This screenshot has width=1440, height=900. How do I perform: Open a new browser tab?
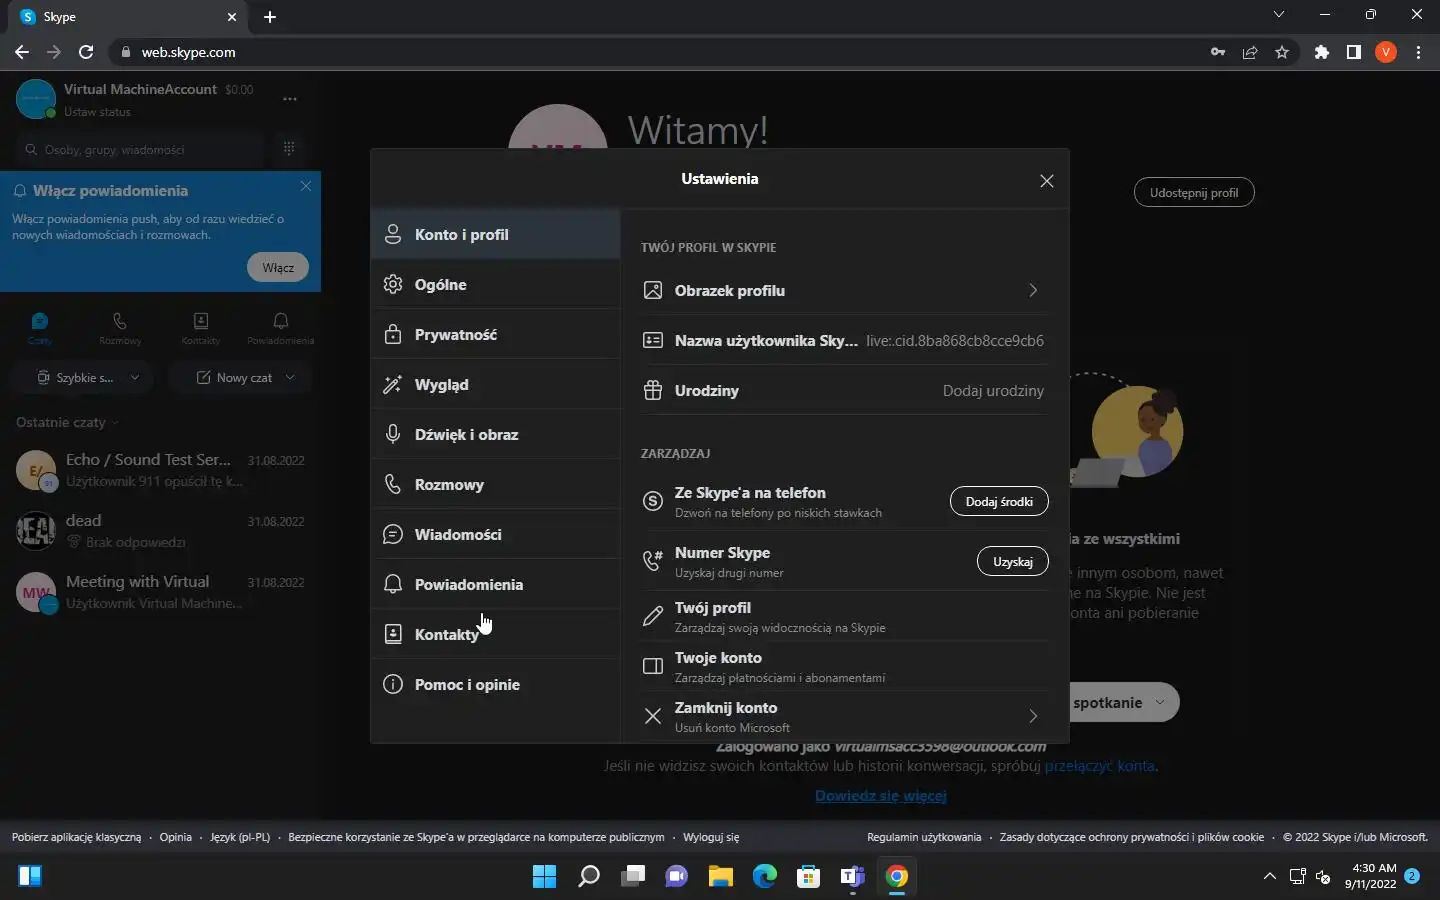270,17
